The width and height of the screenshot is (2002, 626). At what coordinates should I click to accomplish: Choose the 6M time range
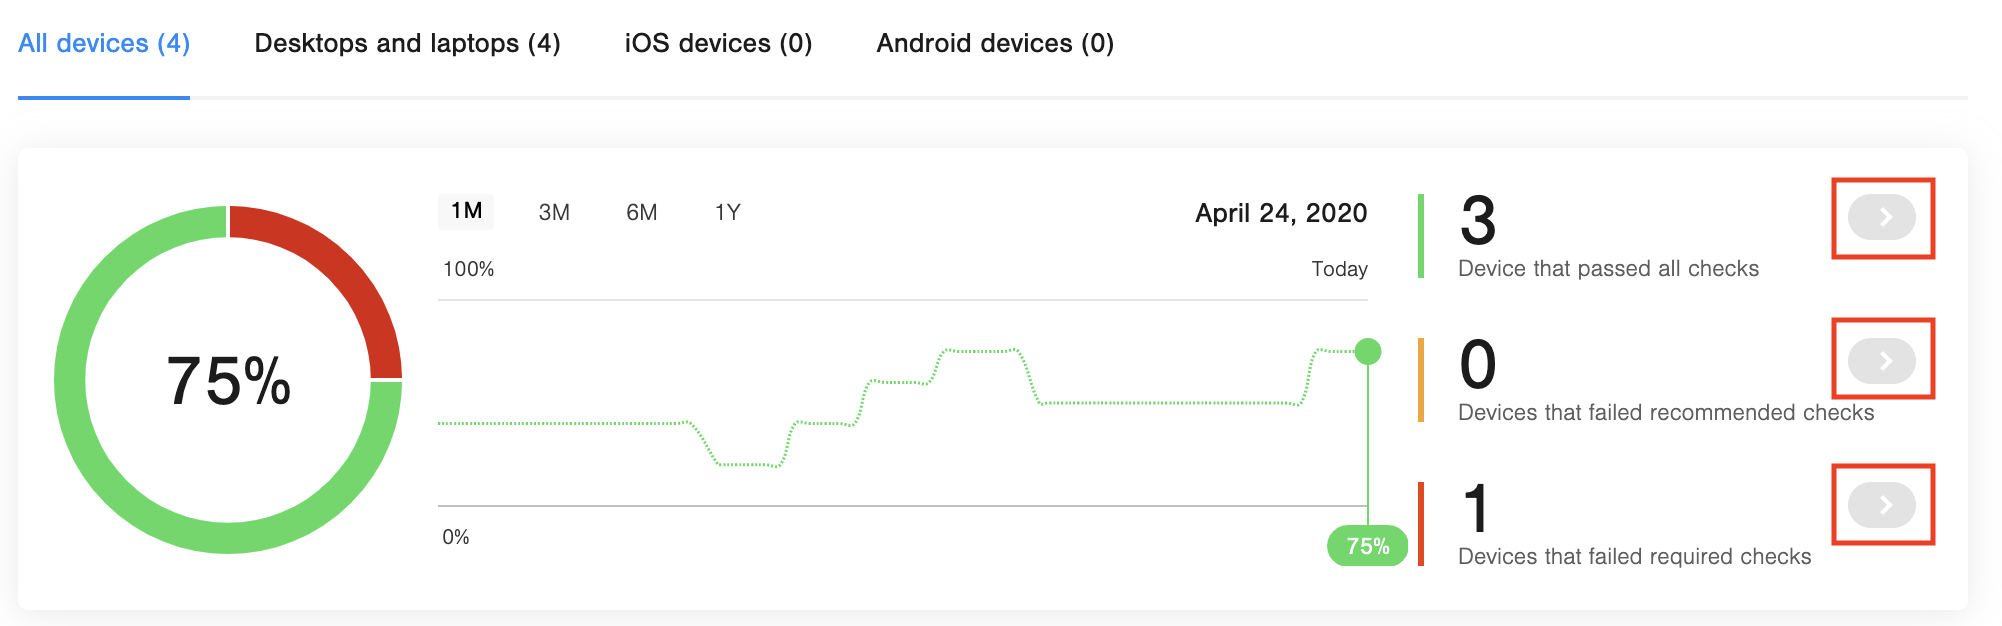pyautogui.click(x=642, y=212)
